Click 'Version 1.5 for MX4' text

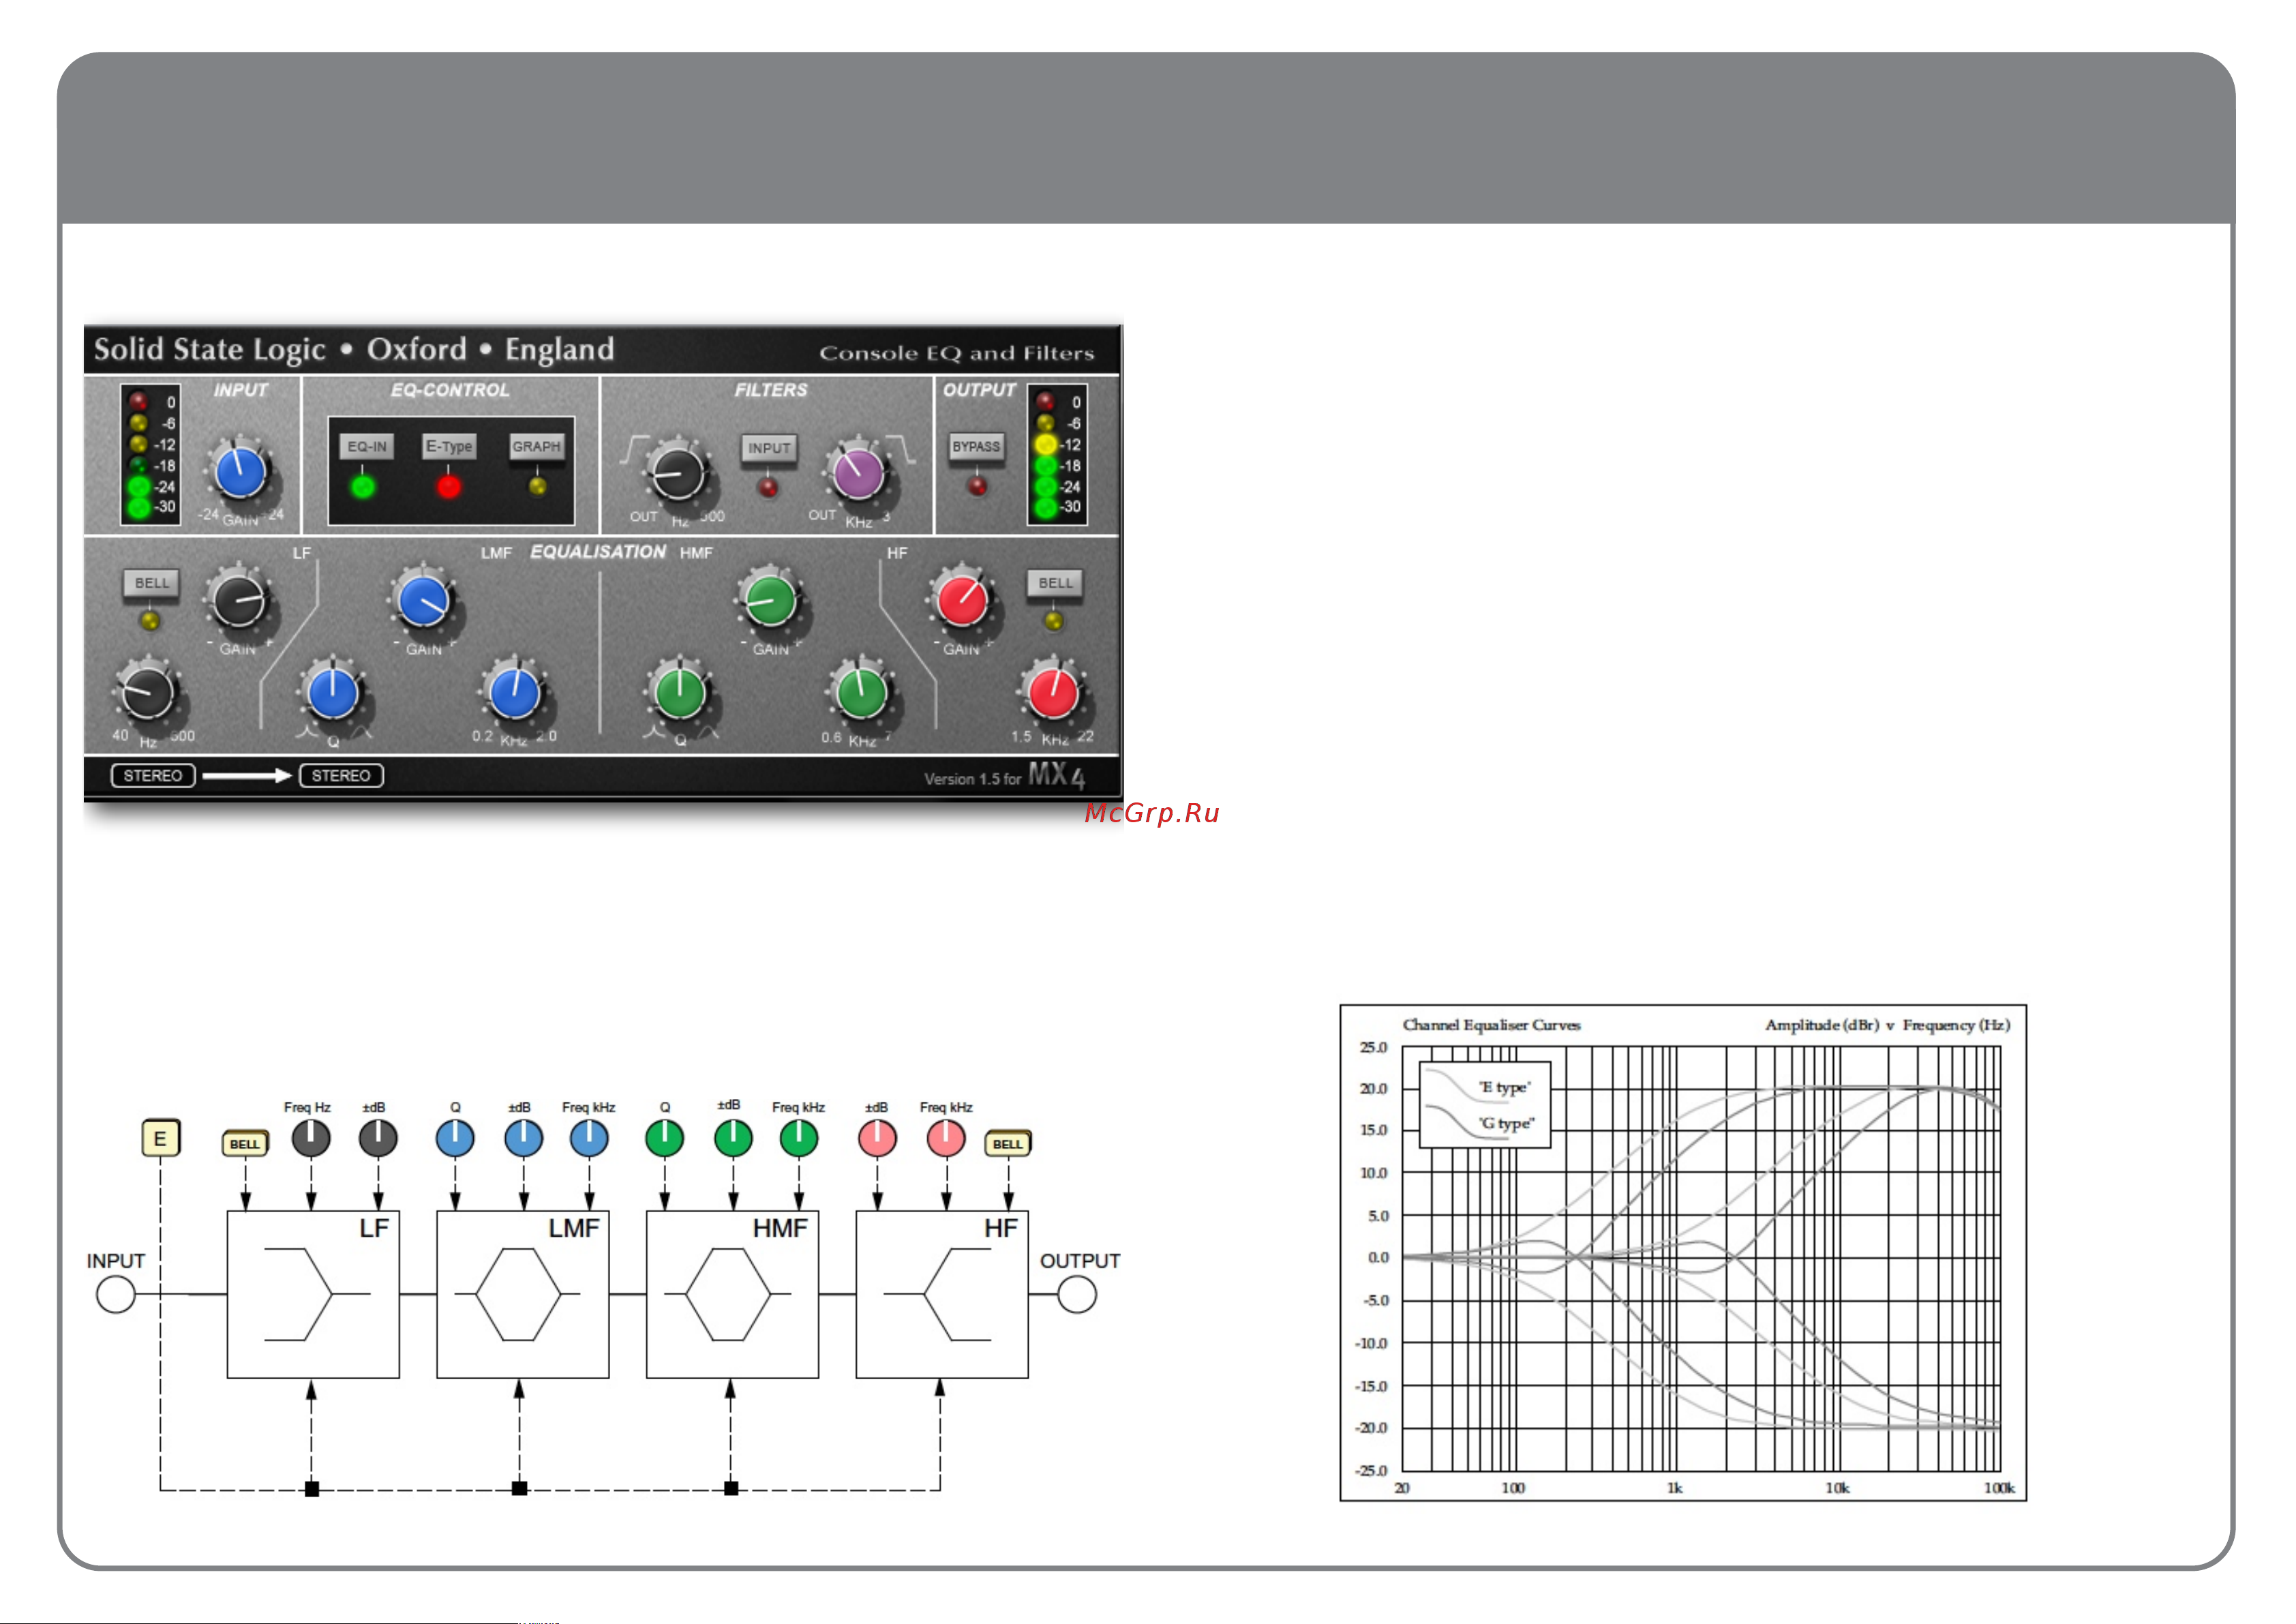tap(1005, 776)
